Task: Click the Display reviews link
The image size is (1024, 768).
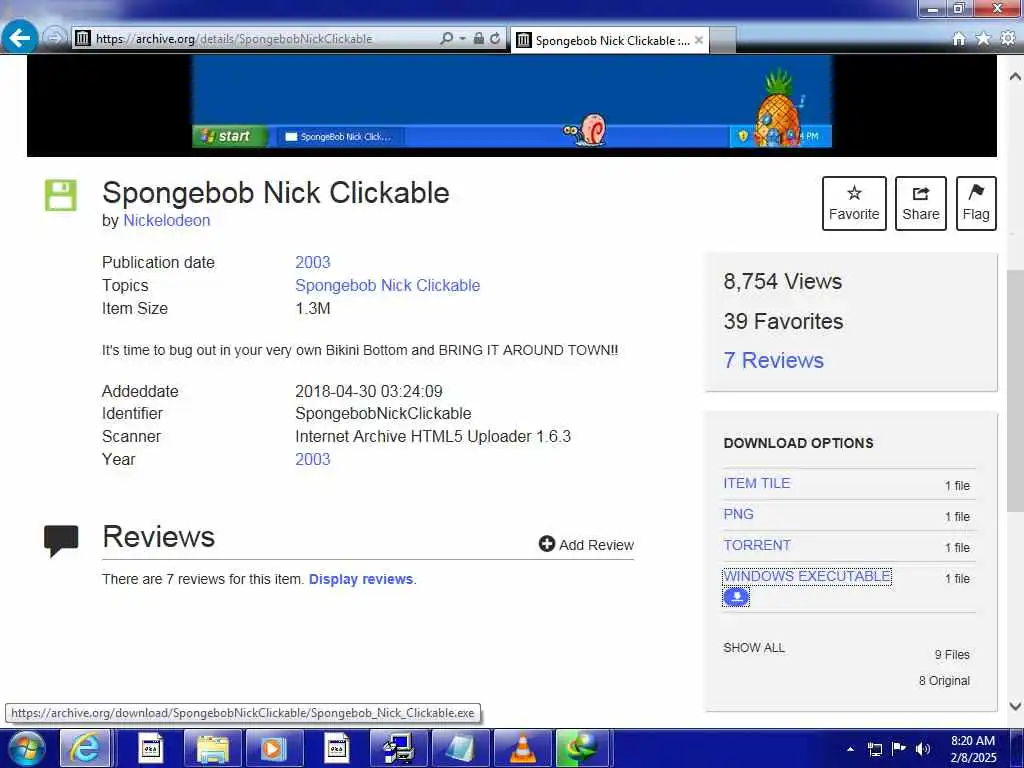Action: [360, 579]
